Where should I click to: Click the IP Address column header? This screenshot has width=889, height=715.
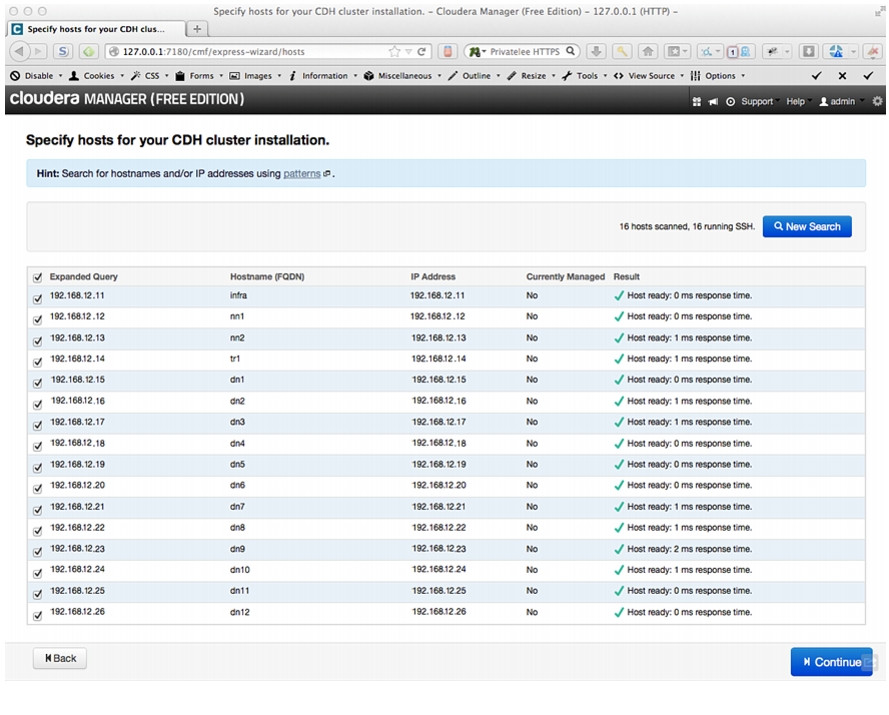click(433, 277)
